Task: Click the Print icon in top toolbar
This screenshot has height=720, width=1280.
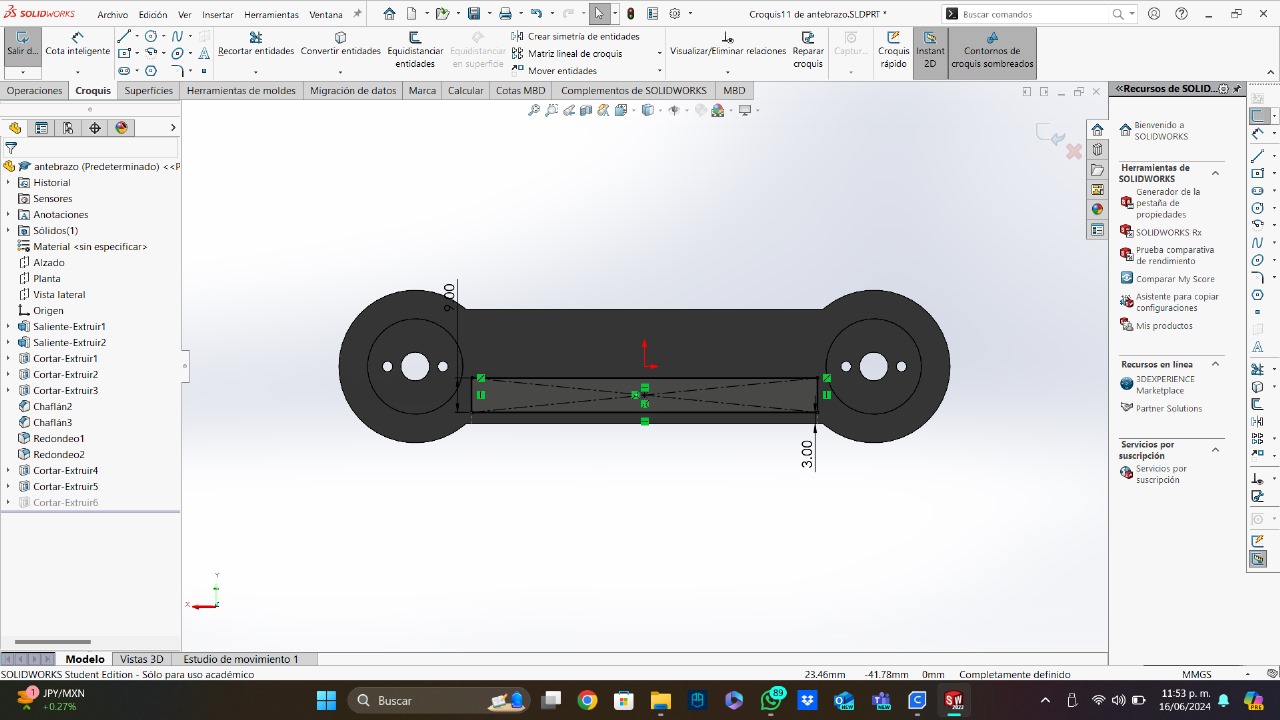Action: (505, 14)
